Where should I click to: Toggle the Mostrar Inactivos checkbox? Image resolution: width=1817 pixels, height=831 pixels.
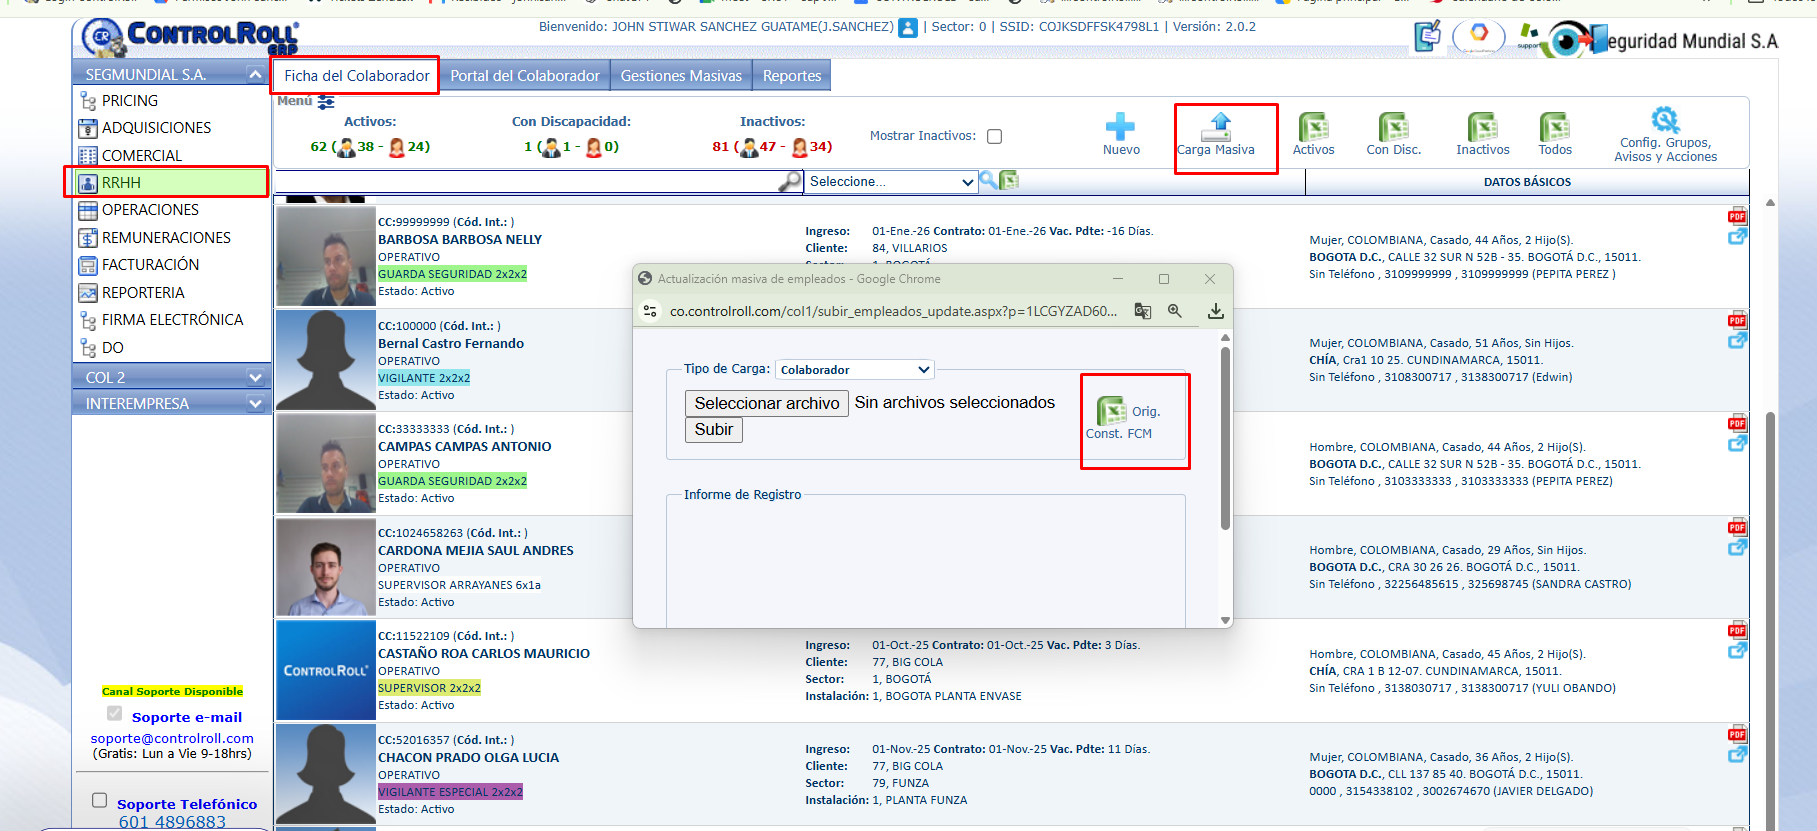click(994, 137)
